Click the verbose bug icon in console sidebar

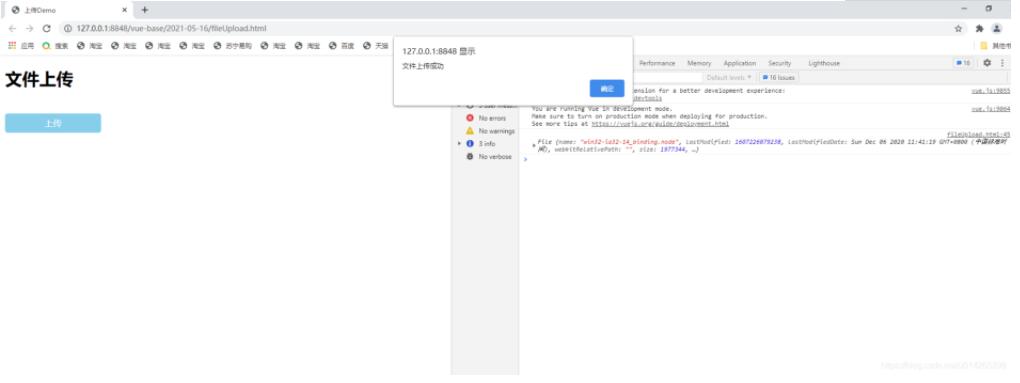point(470,157)
